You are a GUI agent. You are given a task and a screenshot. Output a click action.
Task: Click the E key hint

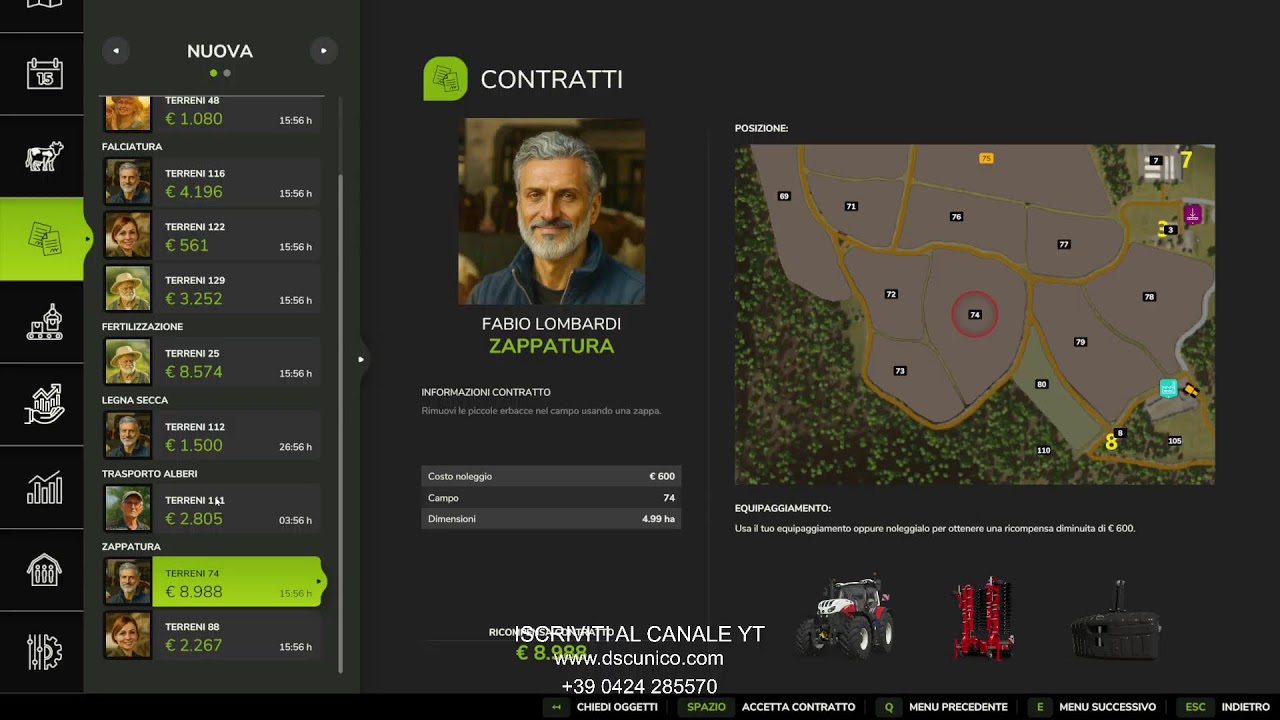coord(1039,707)
